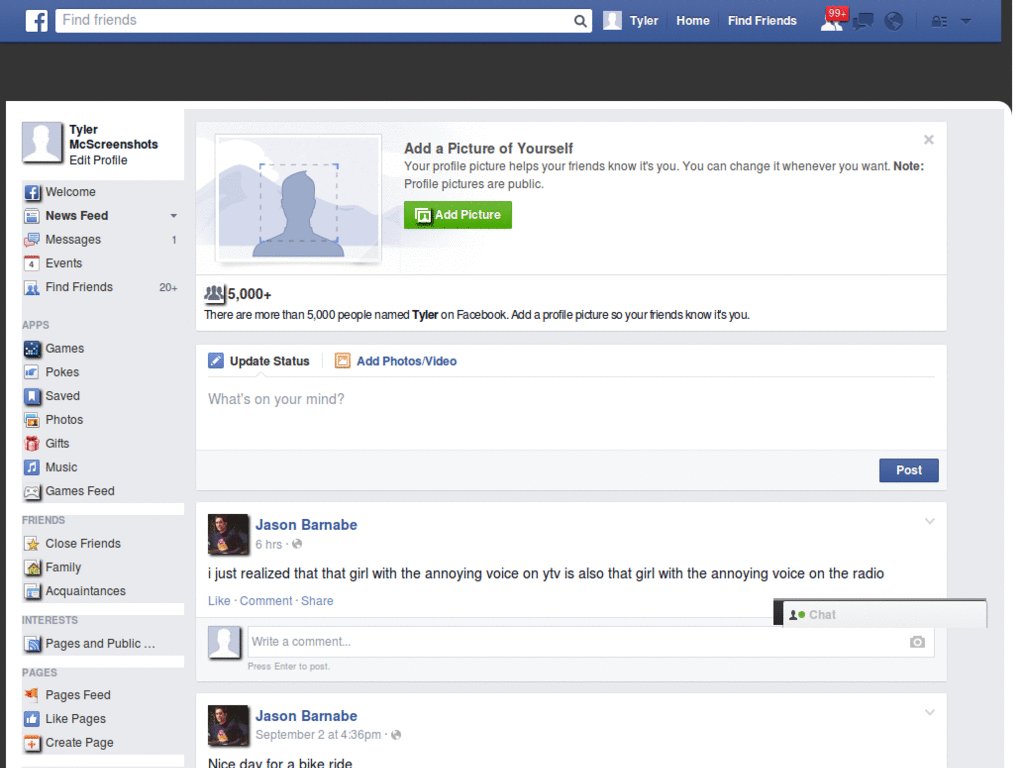Open the messages chat bubble icon in top bar
Image resolution: width=1024 pixels, height=768 pixels.
coord(863,21)
